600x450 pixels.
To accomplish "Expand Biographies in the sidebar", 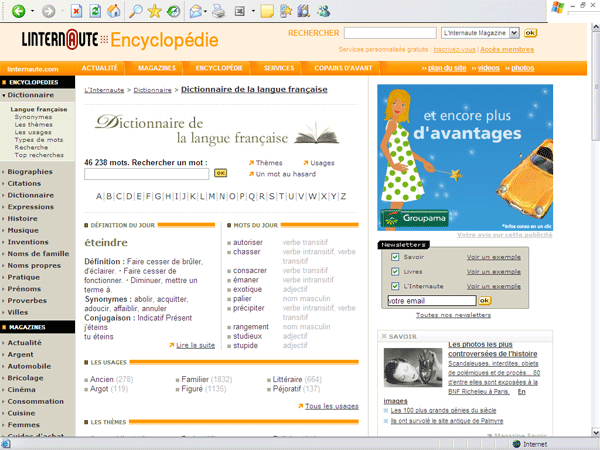I will point(30,172).
